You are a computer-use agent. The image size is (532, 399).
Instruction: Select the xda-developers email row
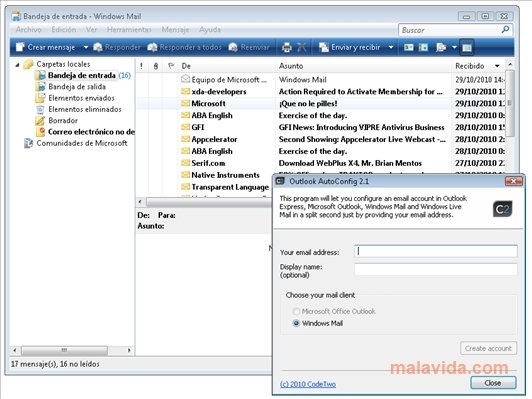320,92
